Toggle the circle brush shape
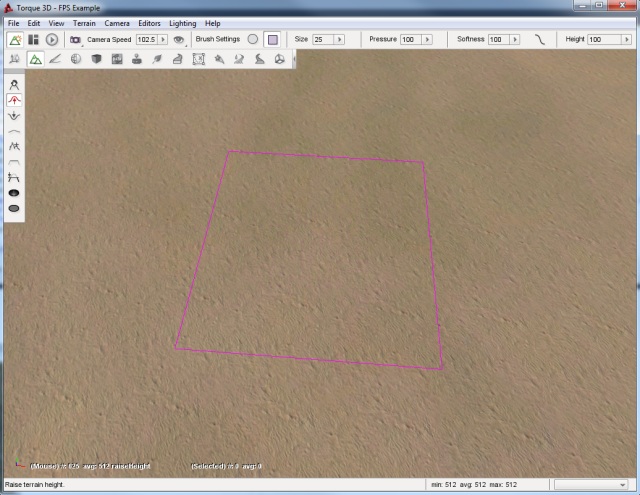 point(253,39)
